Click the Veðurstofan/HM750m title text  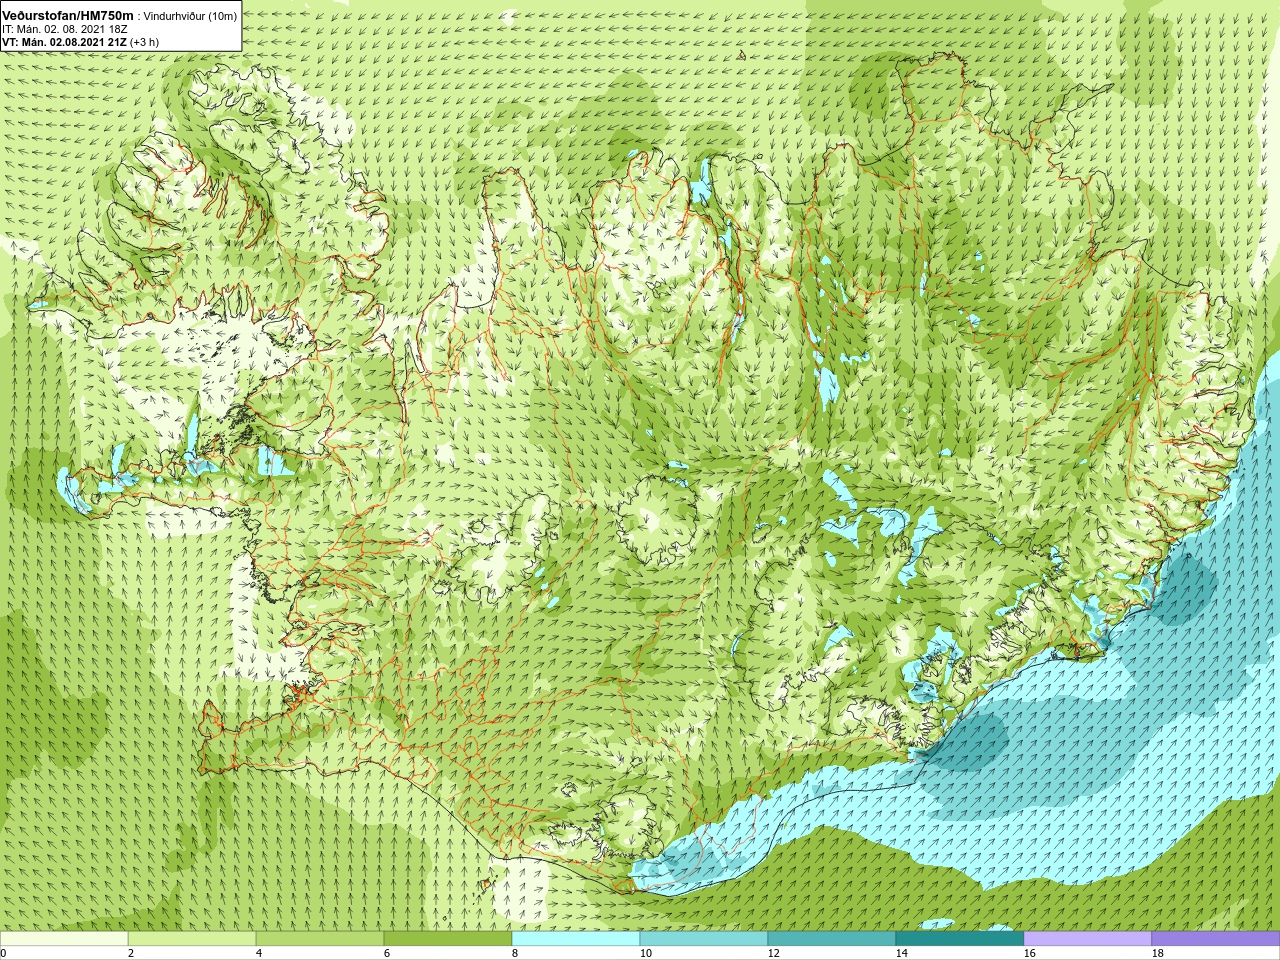[68, 15]
